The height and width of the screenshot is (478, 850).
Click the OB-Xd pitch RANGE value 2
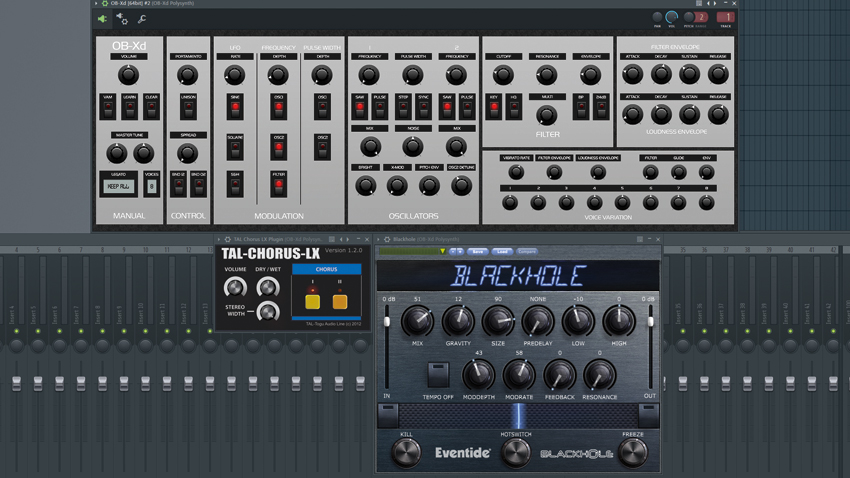[x=701, y=17]
